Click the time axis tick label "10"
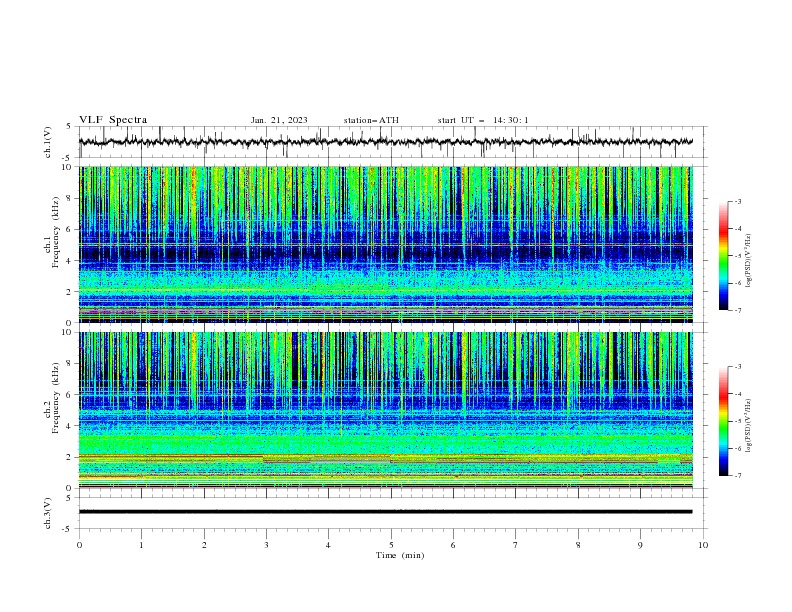 coord(703,545)
